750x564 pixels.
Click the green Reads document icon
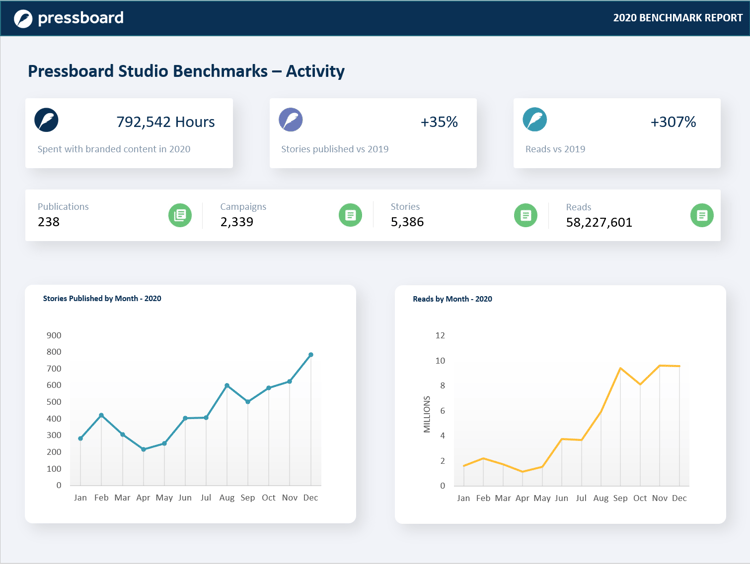(x=702, y=215)
